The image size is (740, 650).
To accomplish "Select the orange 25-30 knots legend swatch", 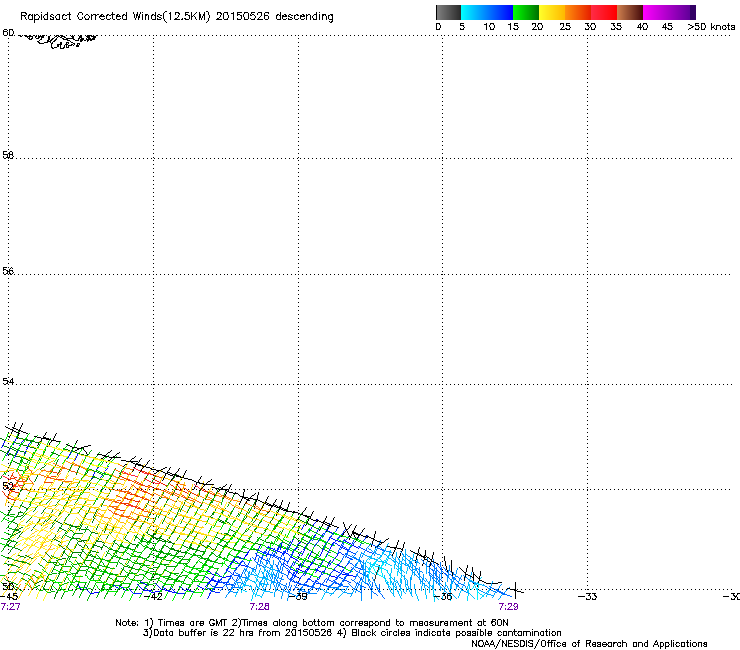I will 578,12.
